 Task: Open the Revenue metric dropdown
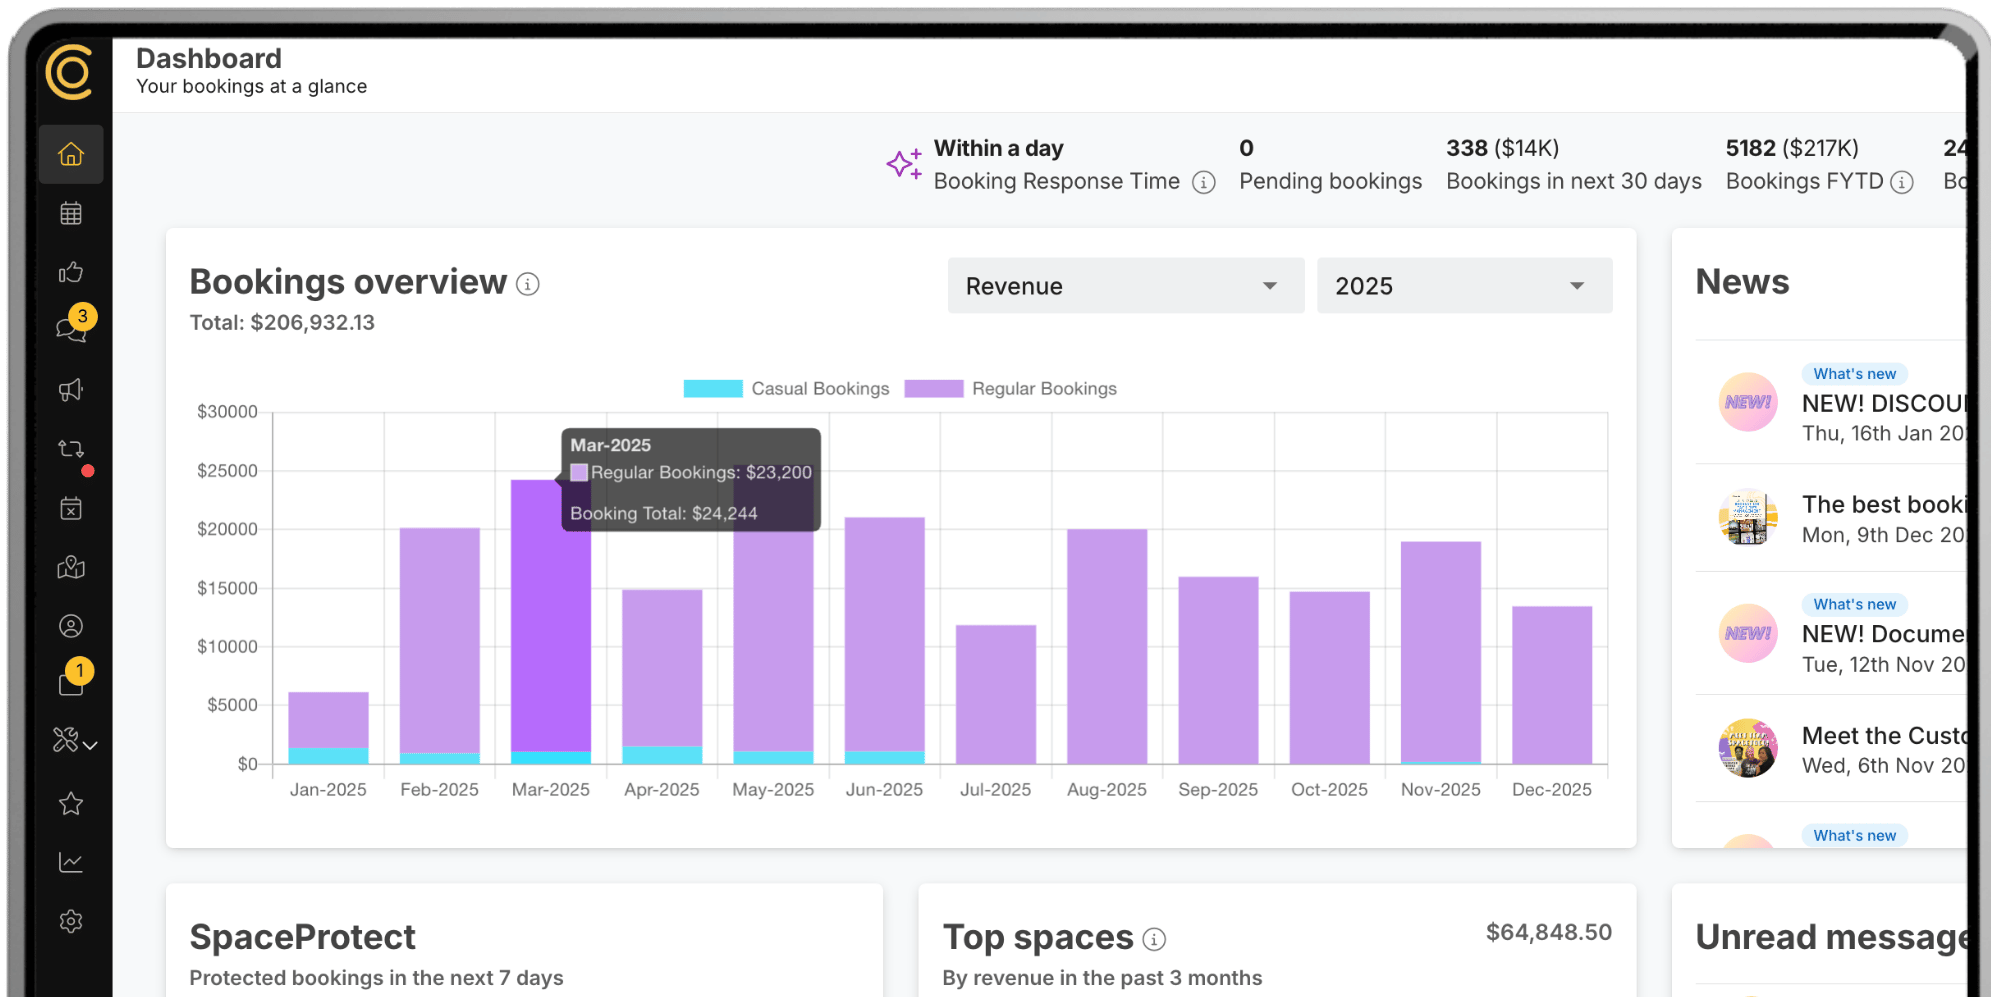click(1125, 286)
